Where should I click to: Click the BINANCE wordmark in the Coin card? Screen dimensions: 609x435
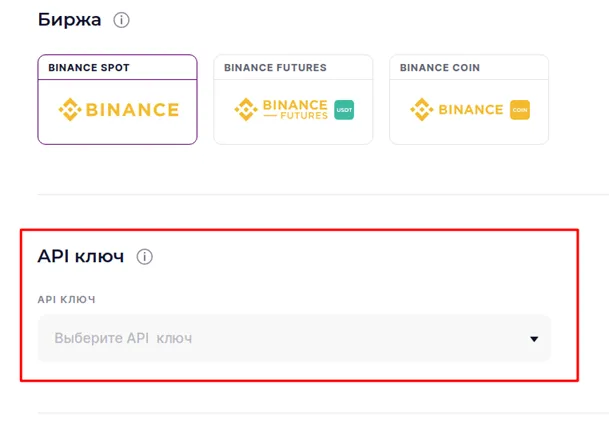pyautogui.click(x=470, y=110)
